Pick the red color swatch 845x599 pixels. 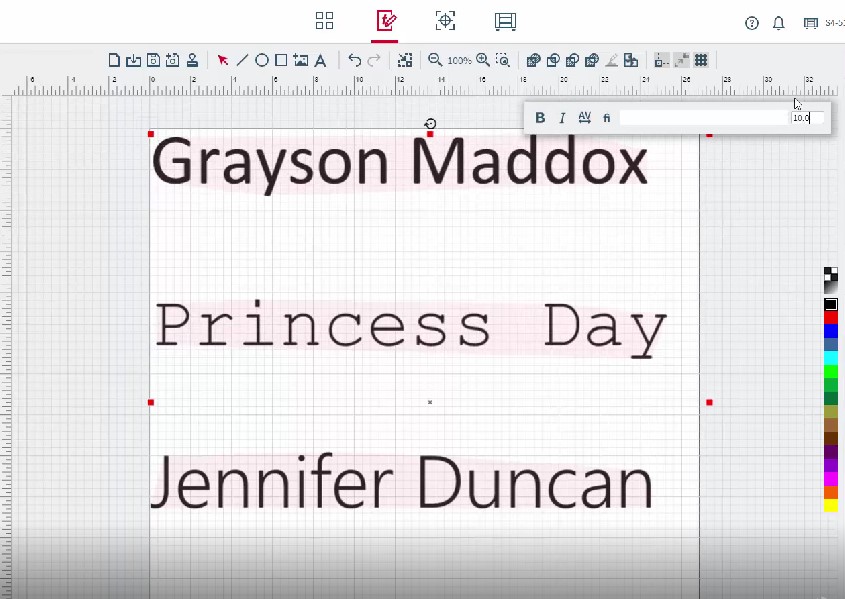[830, 317]
